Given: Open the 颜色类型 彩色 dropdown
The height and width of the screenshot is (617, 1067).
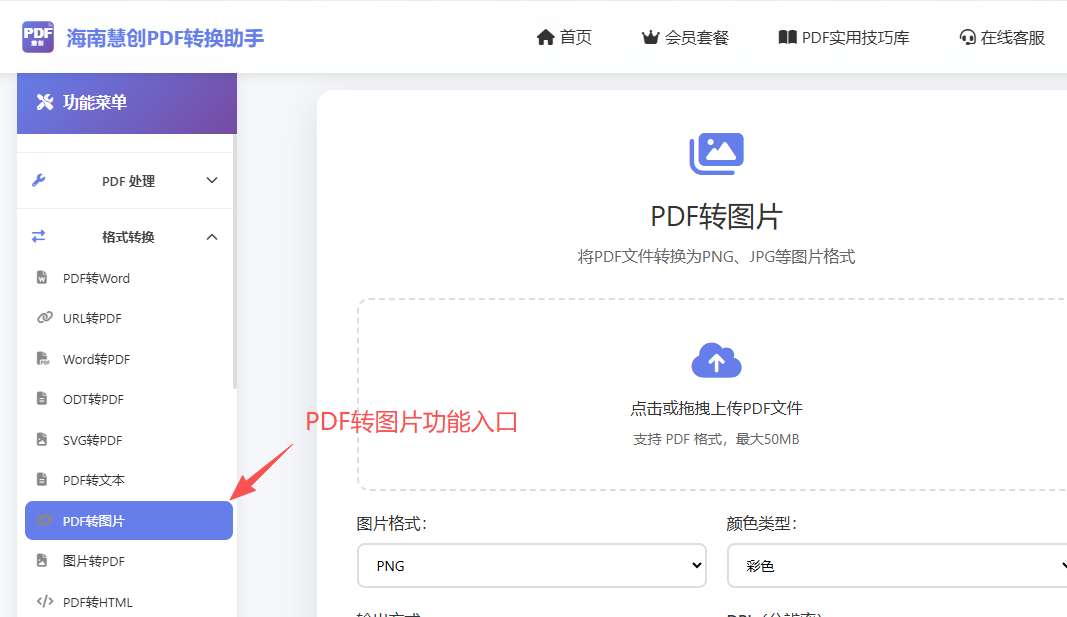Looking at the screenshot, I should pos(897,565).
